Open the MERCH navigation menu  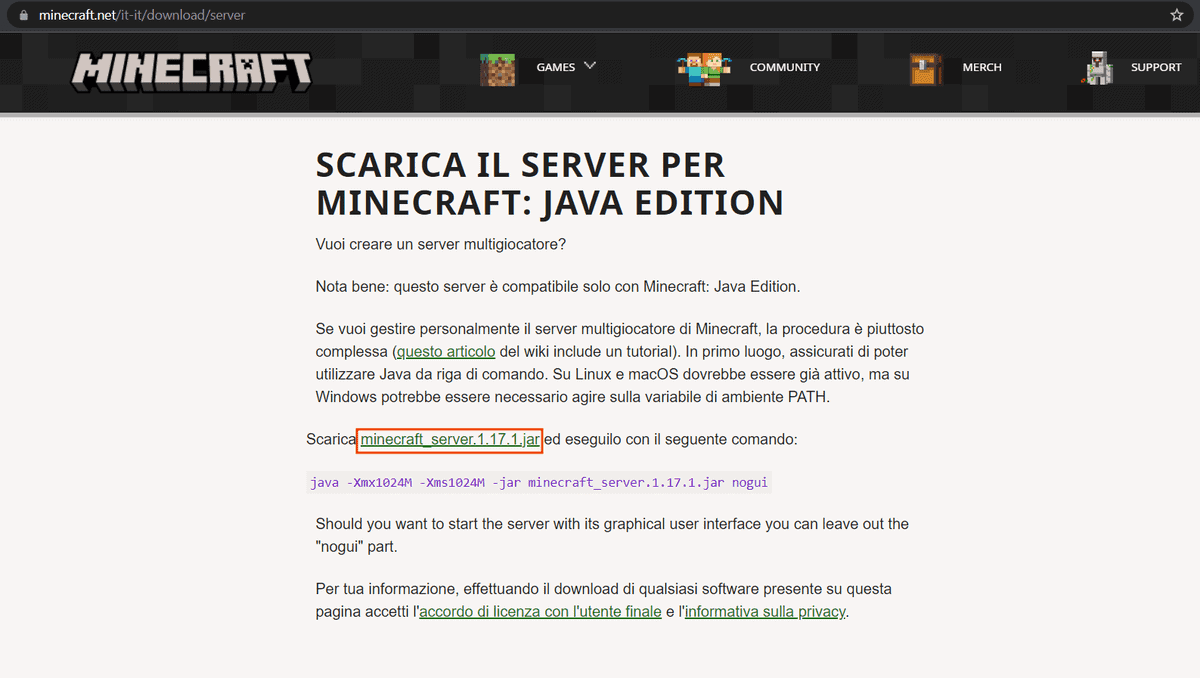982,67
